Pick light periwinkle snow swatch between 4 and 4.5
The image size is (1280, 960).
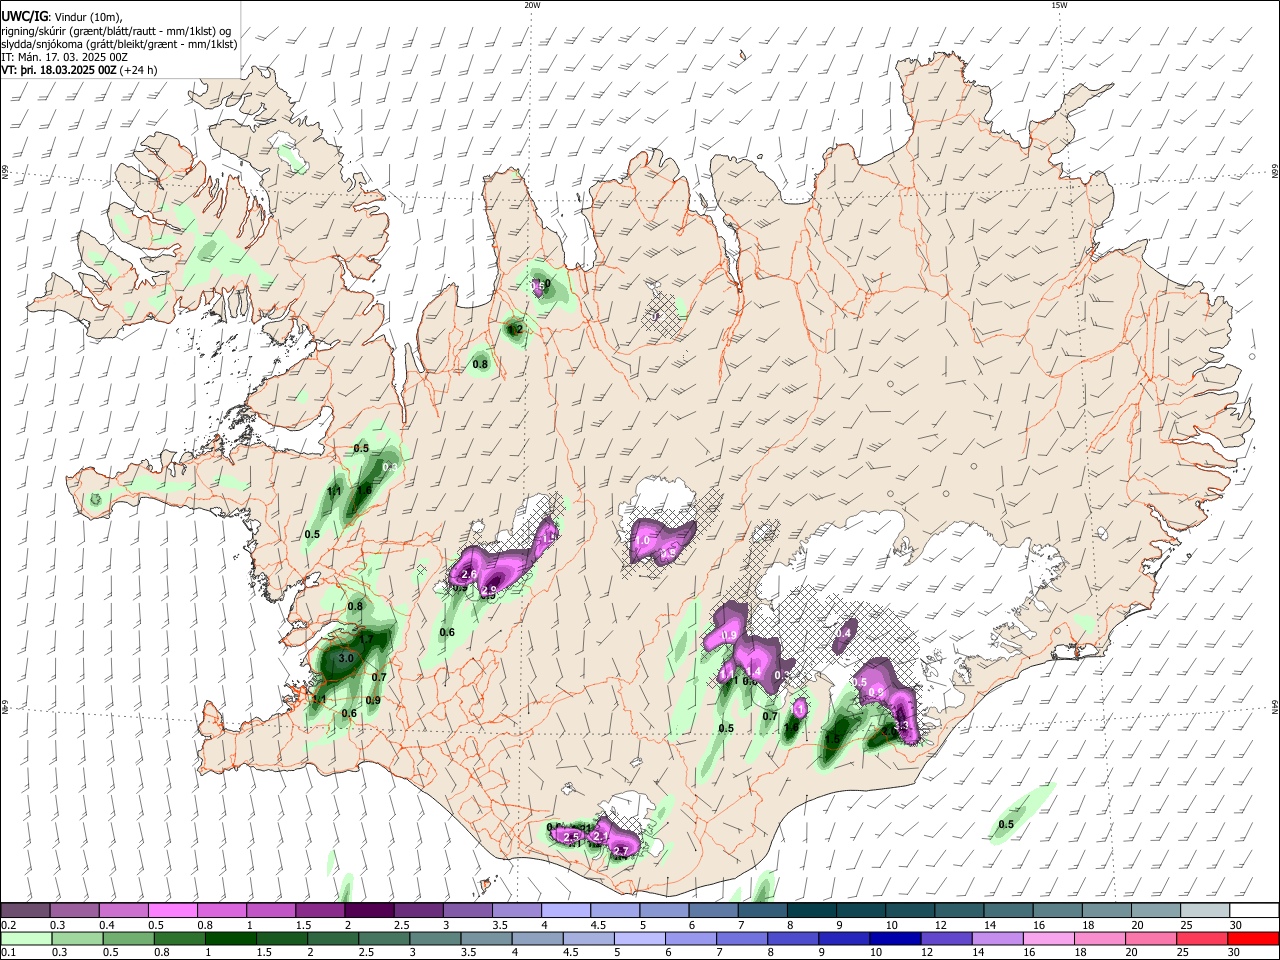click(x=566, y=911)
